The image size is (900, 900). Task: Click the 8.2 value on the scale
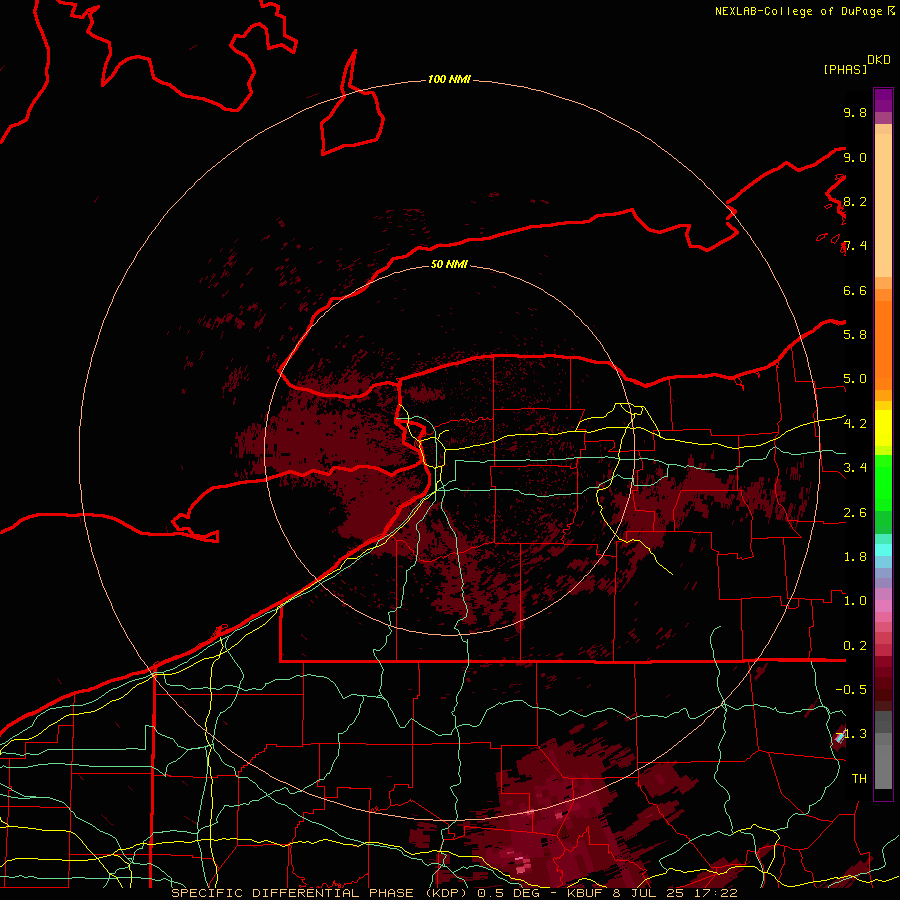tap(855, 201)
